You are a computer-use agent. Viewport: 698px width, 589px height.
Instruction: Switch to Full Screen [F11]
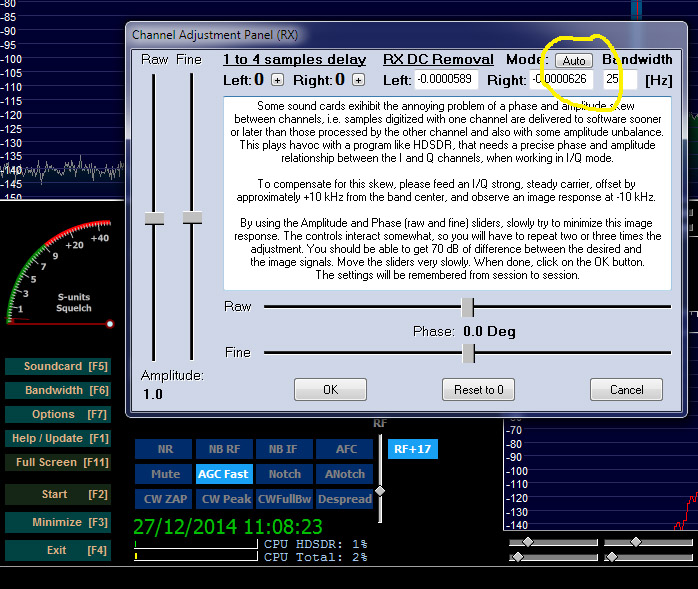tap(58, 463)
